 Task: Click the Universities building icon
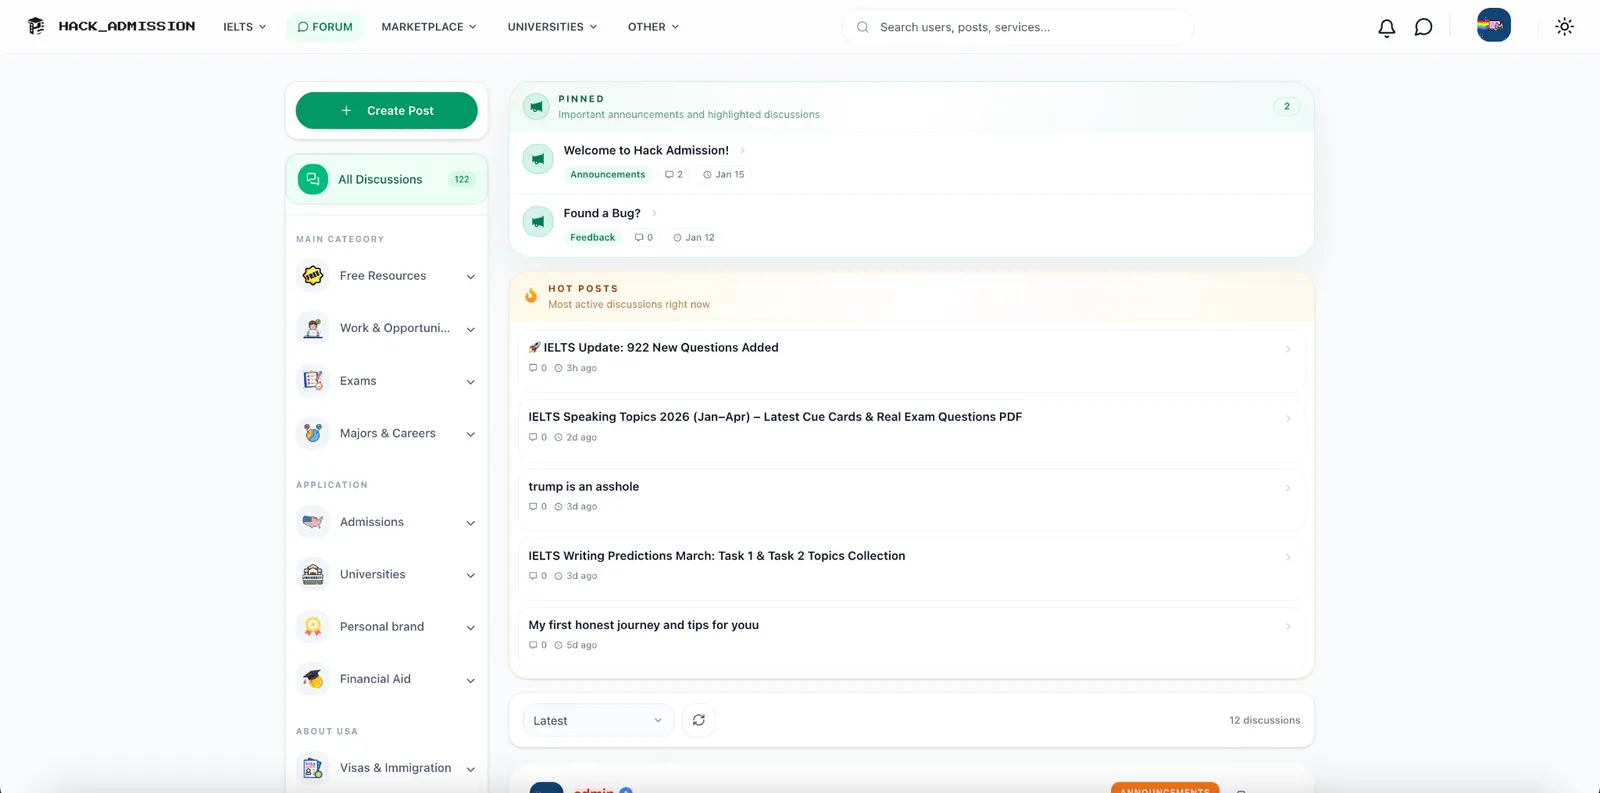[x=313, y=574]
